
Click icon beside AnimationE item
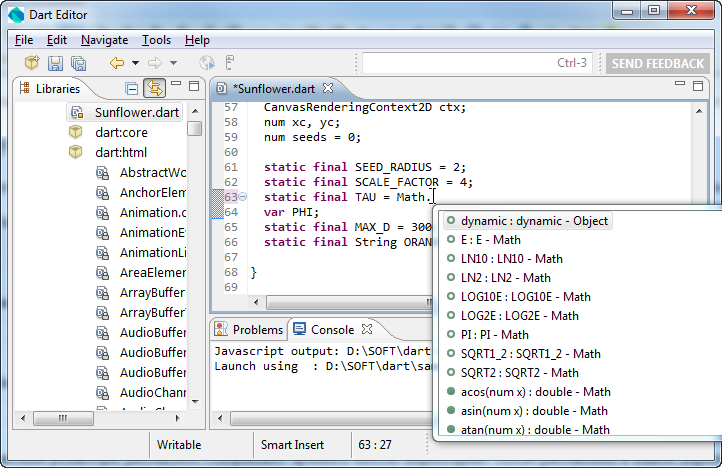click(x=102, y=233)
